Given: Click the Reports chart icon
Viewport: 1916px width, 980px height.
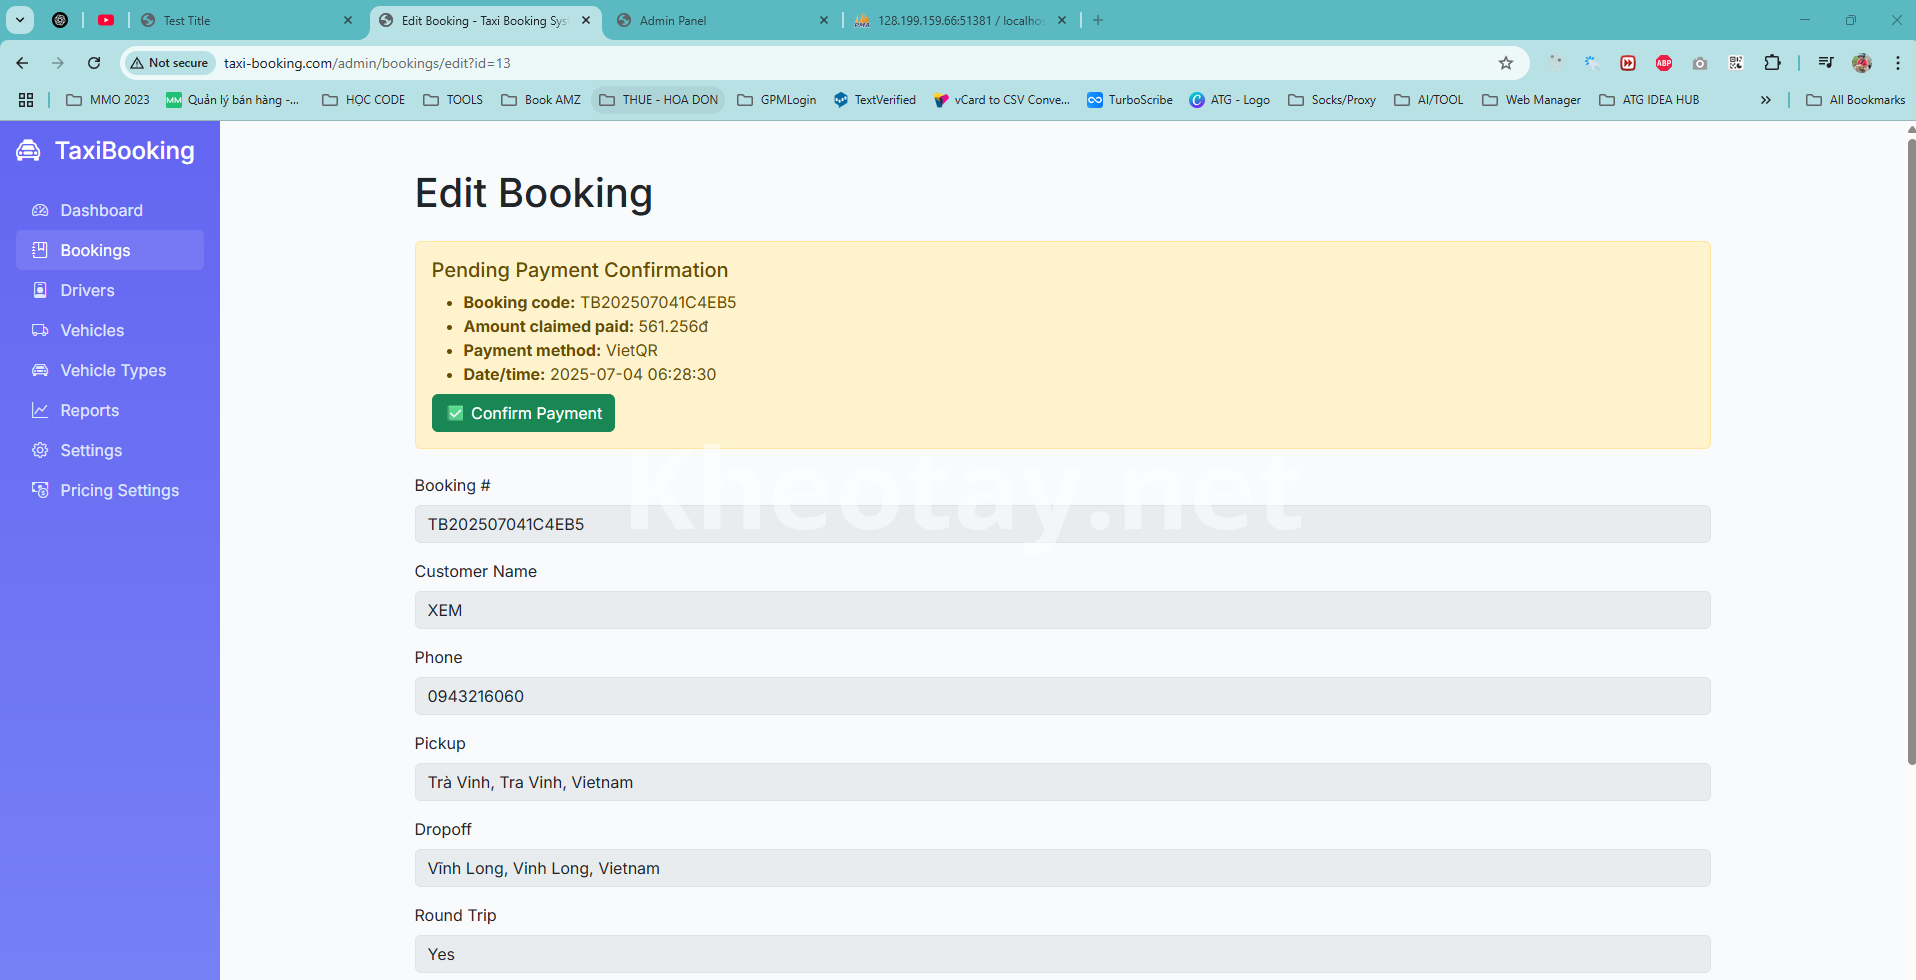Looking at the screenshot, I should (40, 410).
